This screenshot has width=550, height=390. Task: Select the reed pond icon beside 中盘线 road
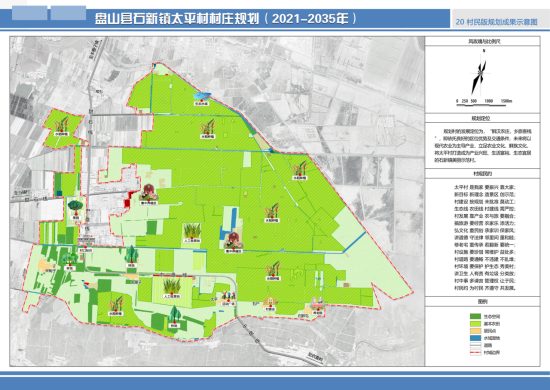[172, 285]
